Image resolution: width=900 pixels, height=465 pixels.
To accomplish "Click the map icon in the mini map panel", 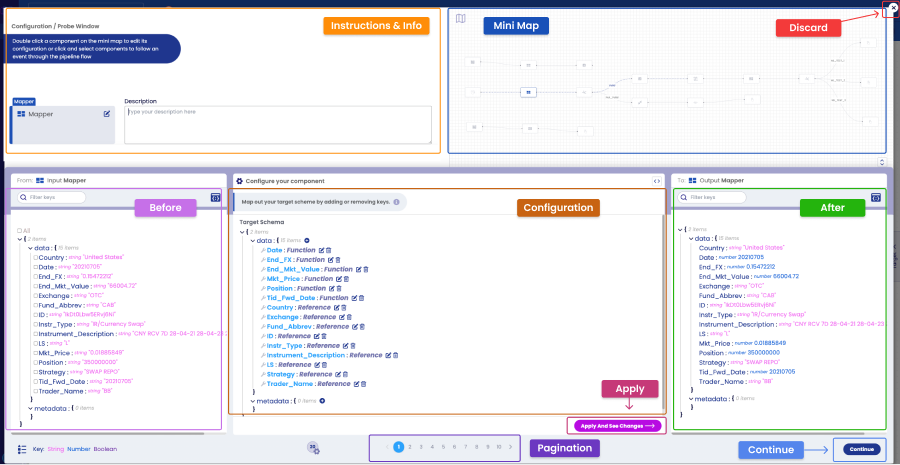I will 460,18.
